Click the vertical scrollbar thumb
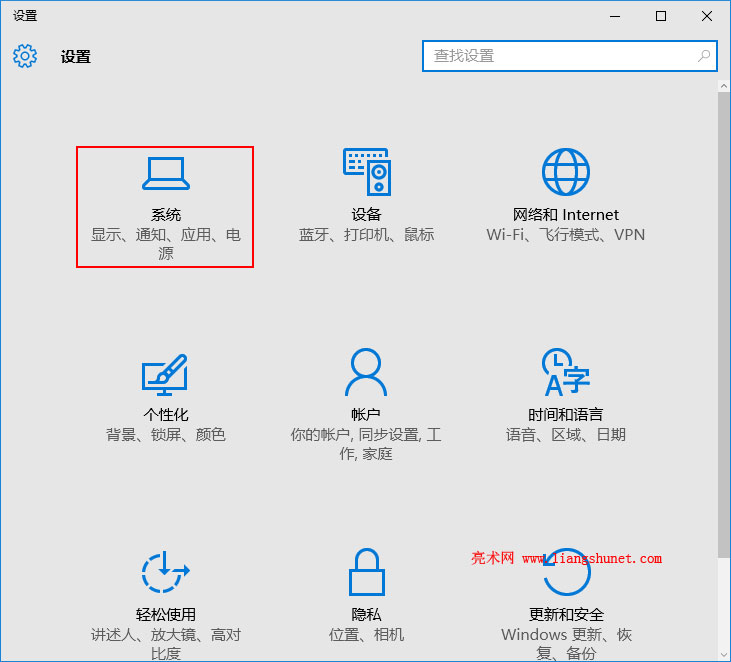This screenshot has height=662, width=731. point(724,324)
